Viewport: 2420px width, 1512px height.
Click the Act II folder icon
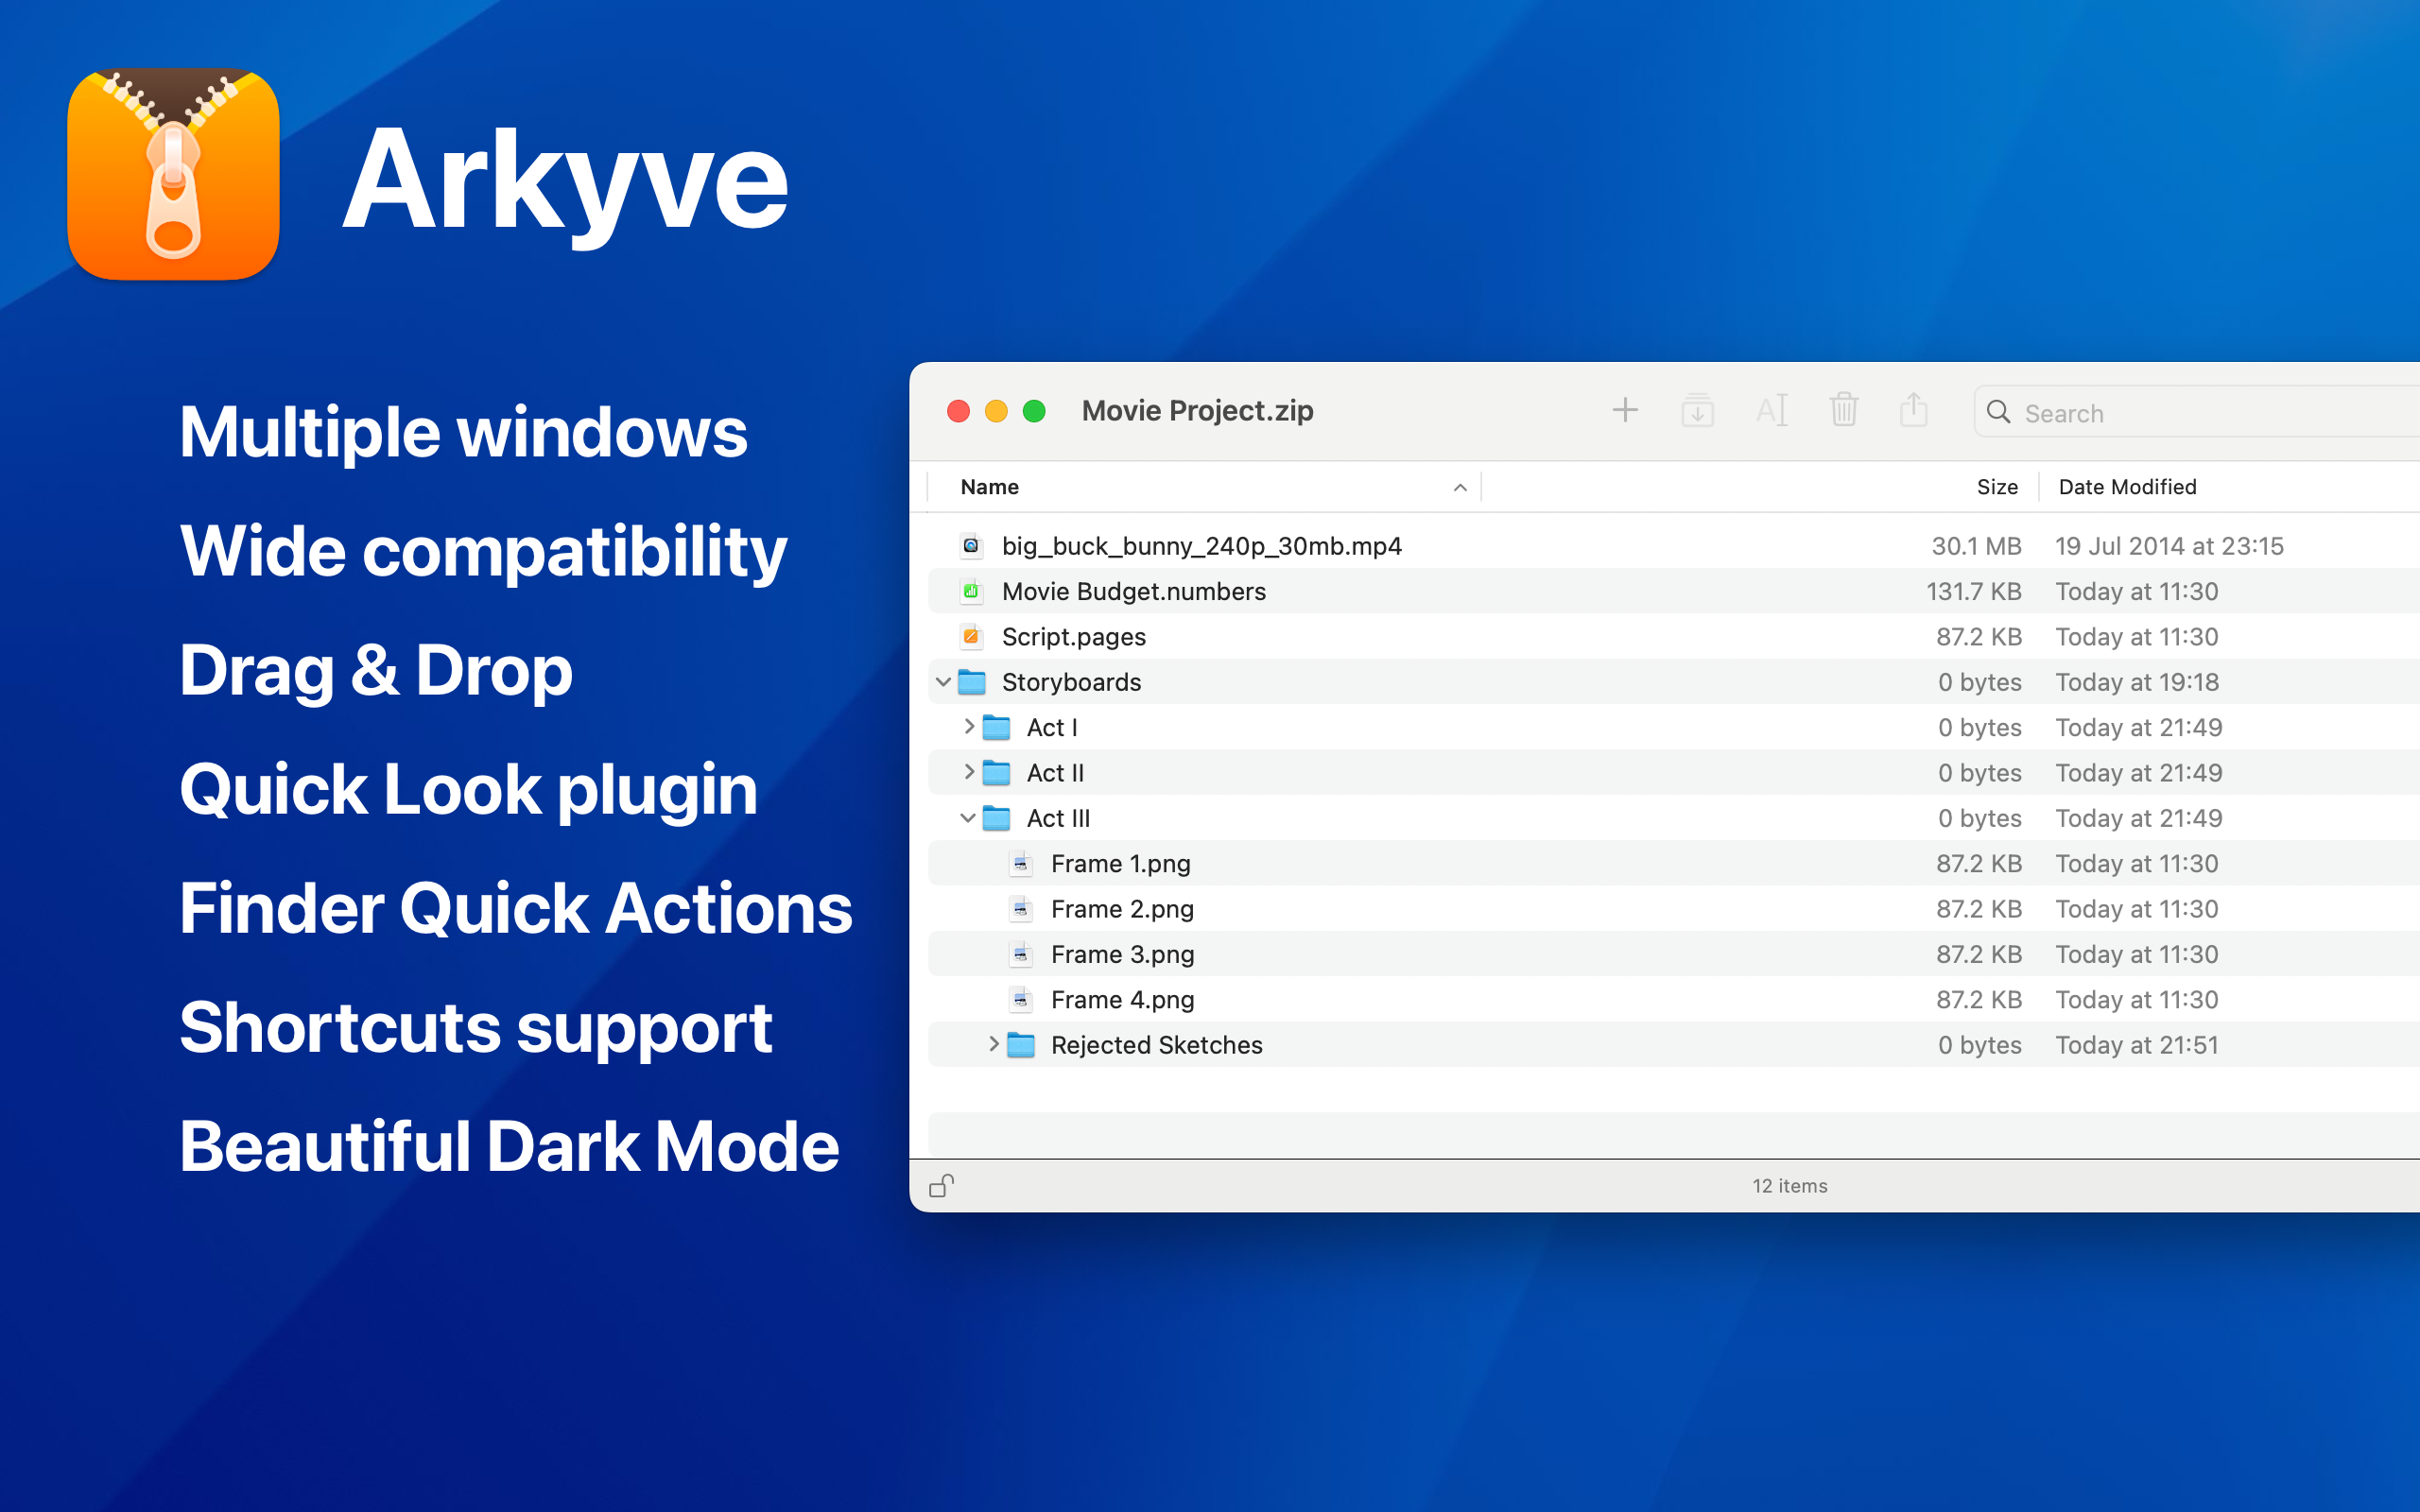996,773
